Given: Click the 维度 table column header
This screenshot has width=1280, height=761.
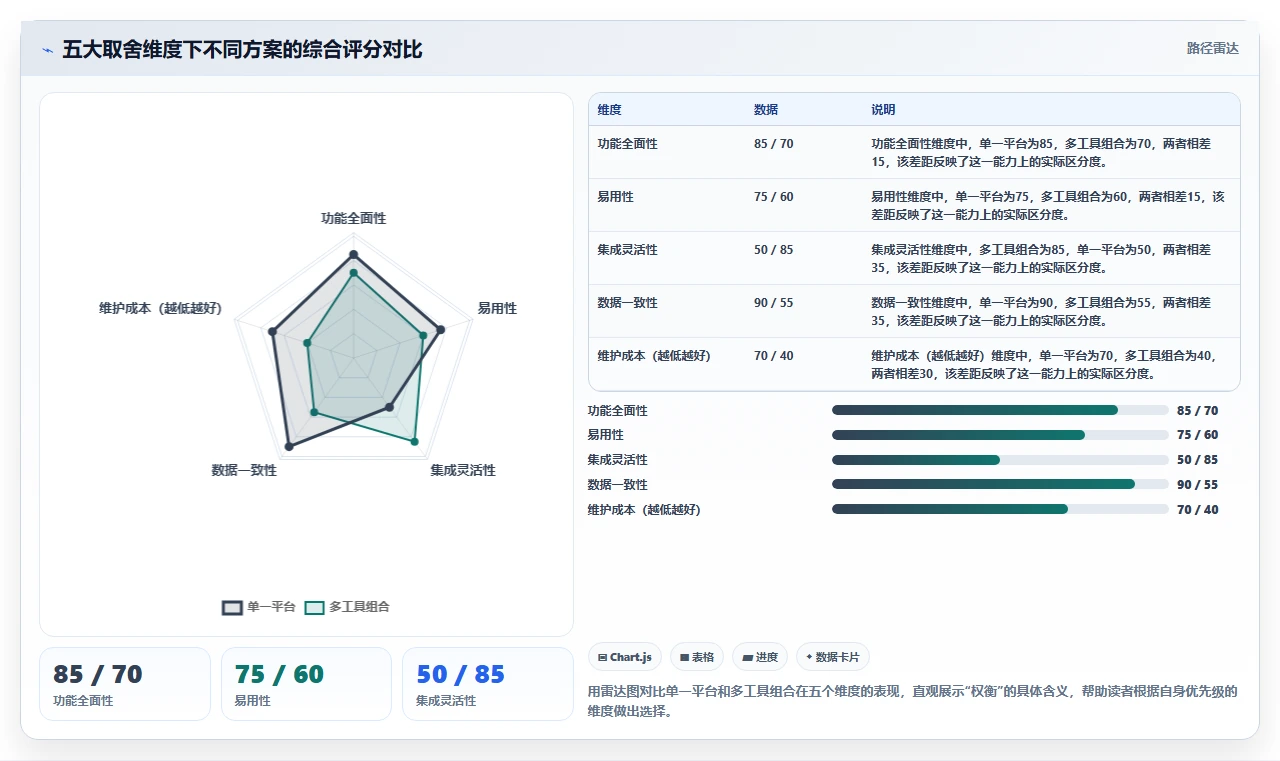Looking at the screenshot, I should (609, 110).
